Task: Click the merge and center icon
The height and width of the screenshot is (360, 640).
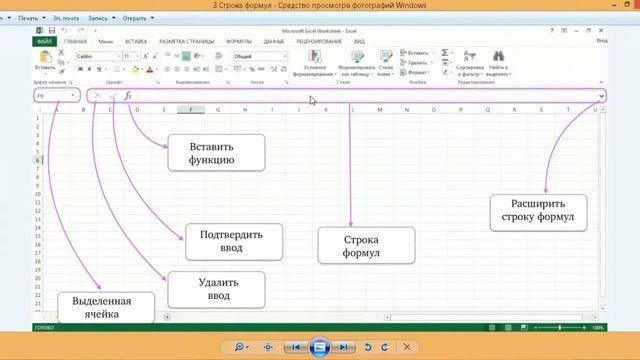Action: point(219,69)
